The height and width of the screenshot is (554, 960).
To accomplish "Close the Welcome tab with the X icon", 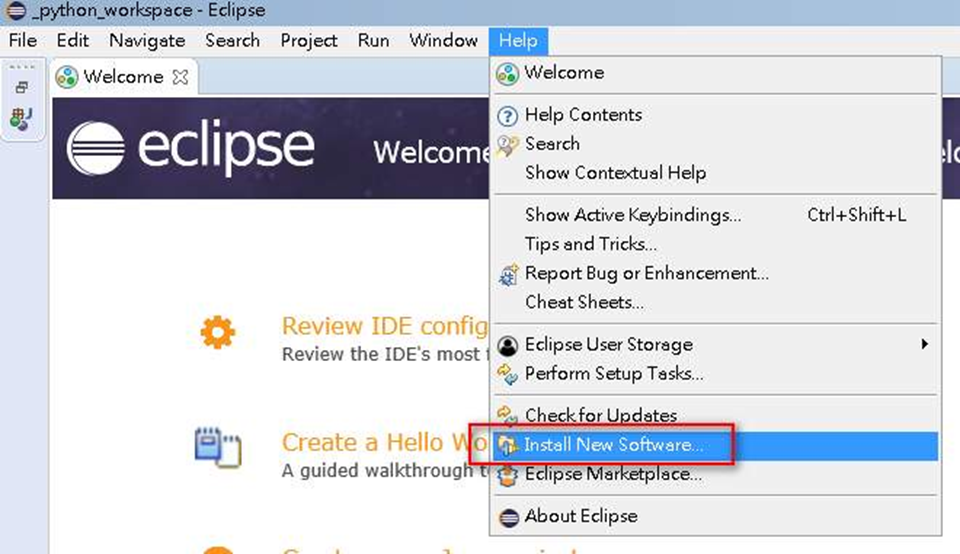I will (x=180, y=77).
